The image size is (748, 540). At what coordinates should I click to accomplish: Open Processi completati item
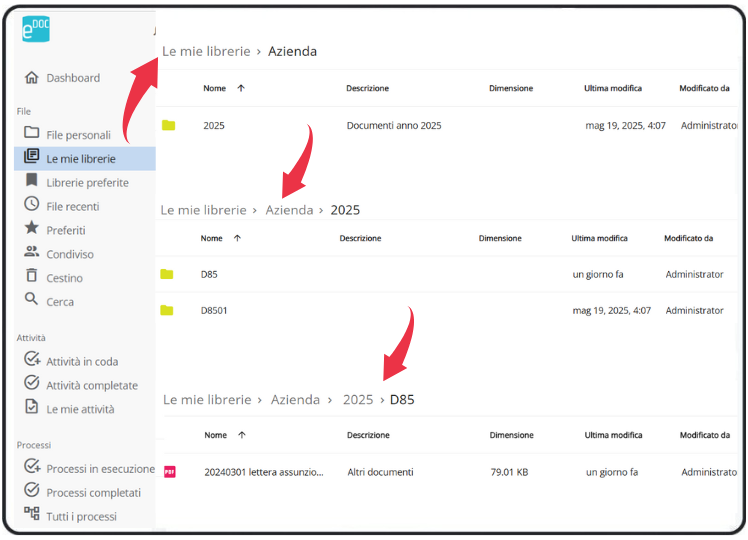point(93,492)
